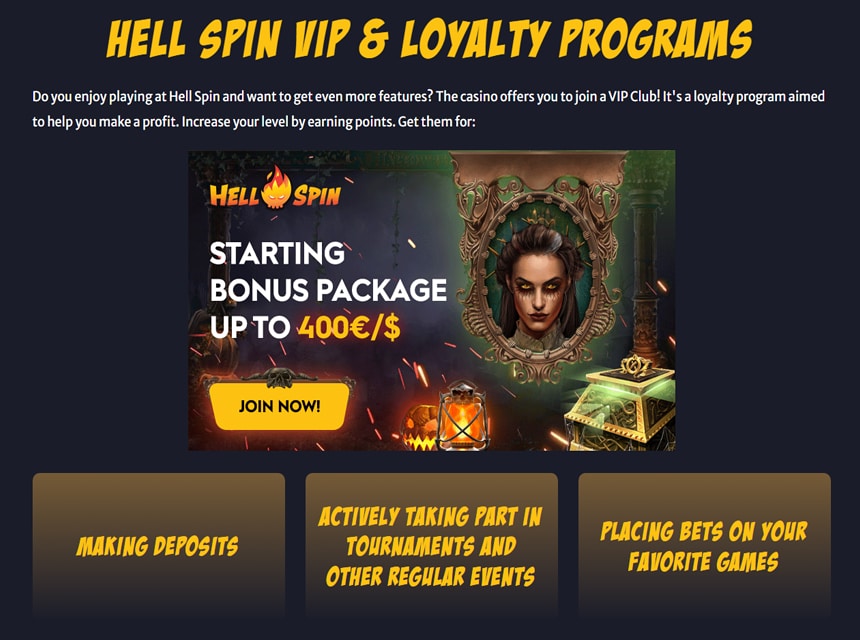Click the Starting Bonus Package headline
Screen dimensions: 860x640
[328, 271]
